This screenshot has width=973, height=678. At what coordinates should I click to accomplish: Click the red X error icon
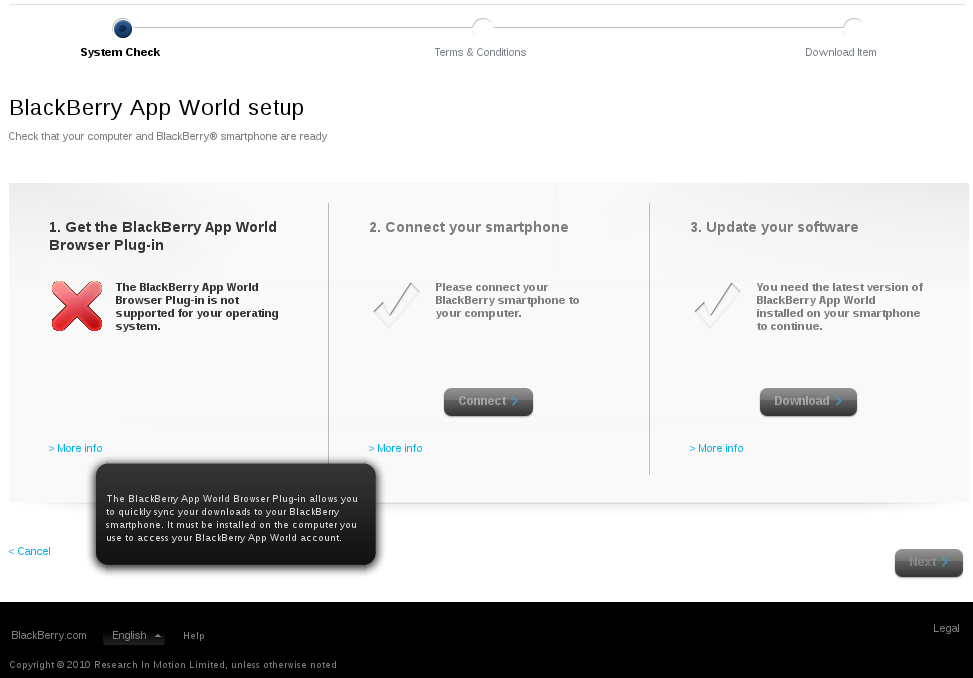[x=77, y=306]
